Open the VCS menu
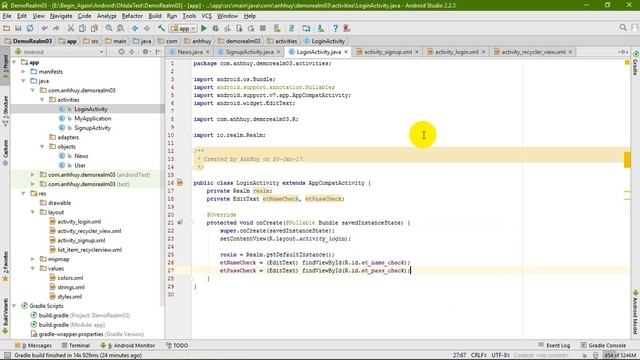 pos(207,16)
